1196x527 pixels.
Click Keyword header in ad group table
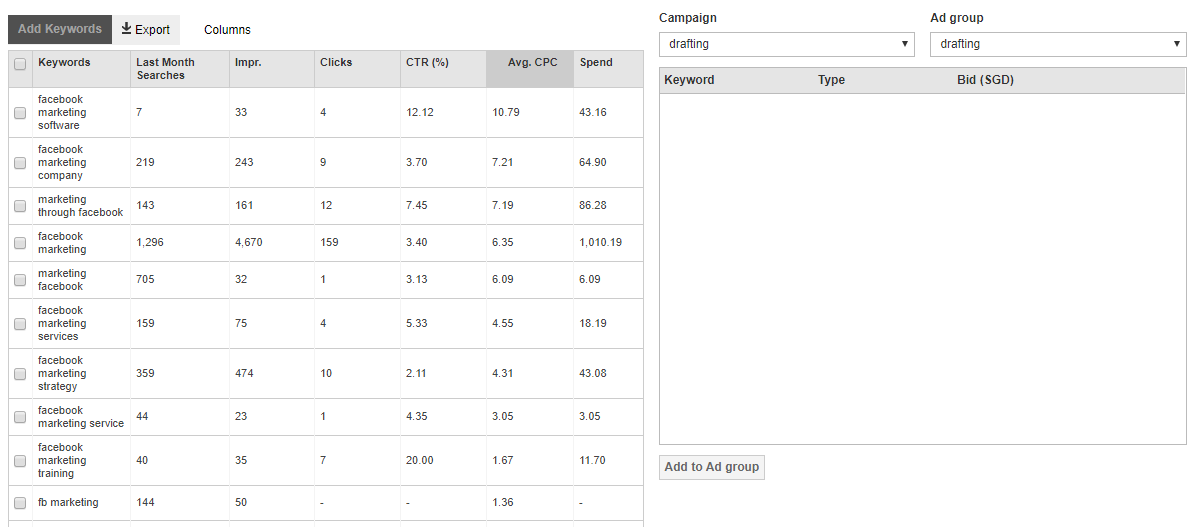click(690, 79)
